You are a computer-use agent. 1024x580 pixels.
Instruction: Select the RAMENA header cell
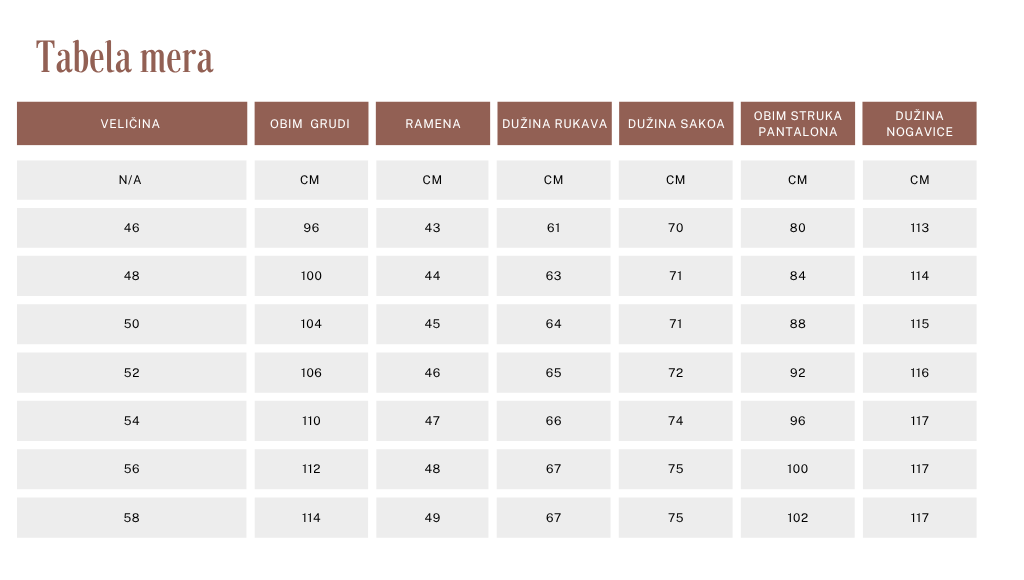click(x=432, y=123)
